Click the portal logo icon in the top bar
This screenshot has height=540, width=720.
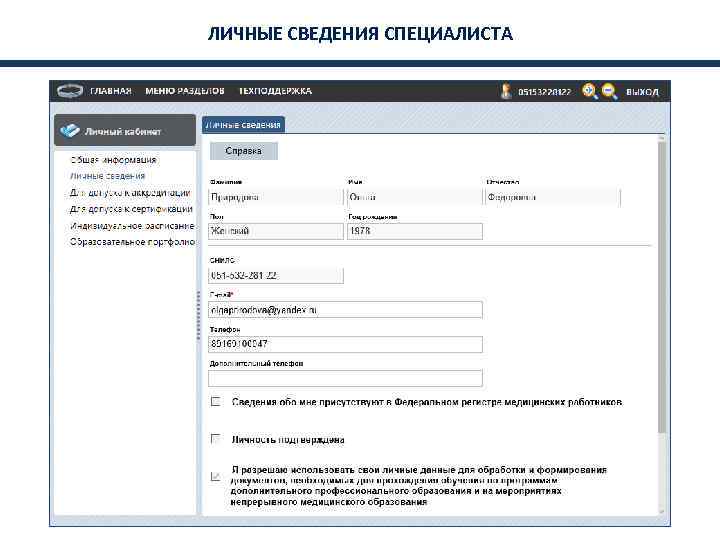click(x=70, y=90)
